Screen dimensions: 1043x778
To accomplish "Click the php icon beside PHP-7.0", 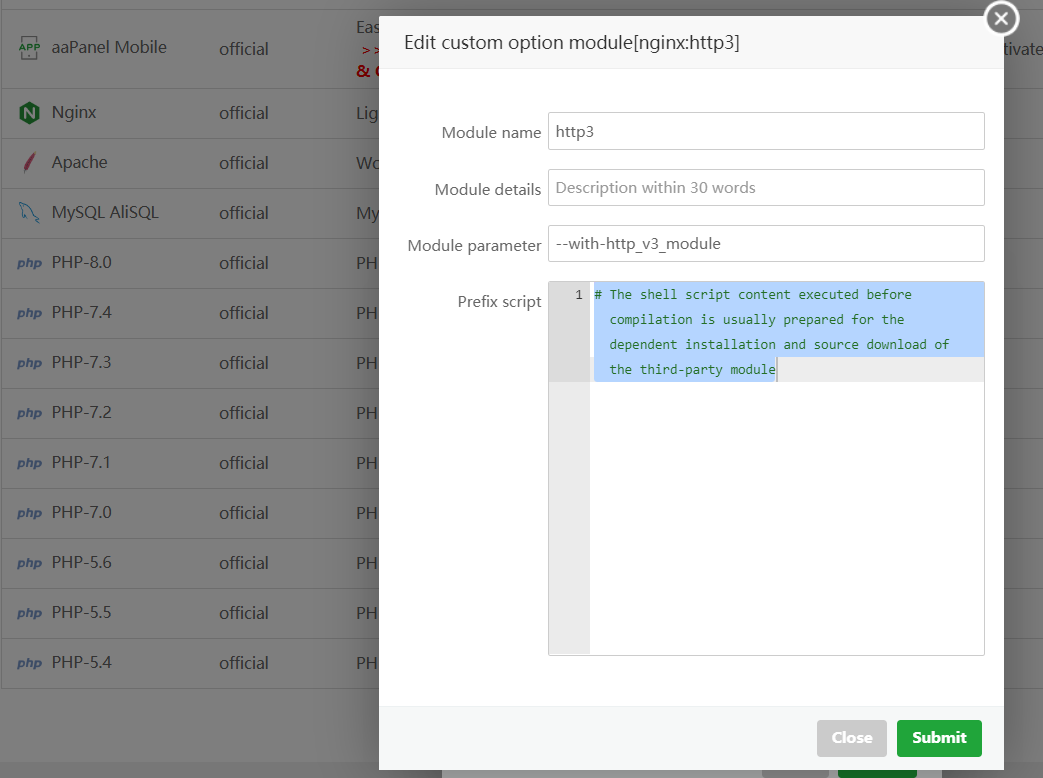I will (x=29, y=513).
